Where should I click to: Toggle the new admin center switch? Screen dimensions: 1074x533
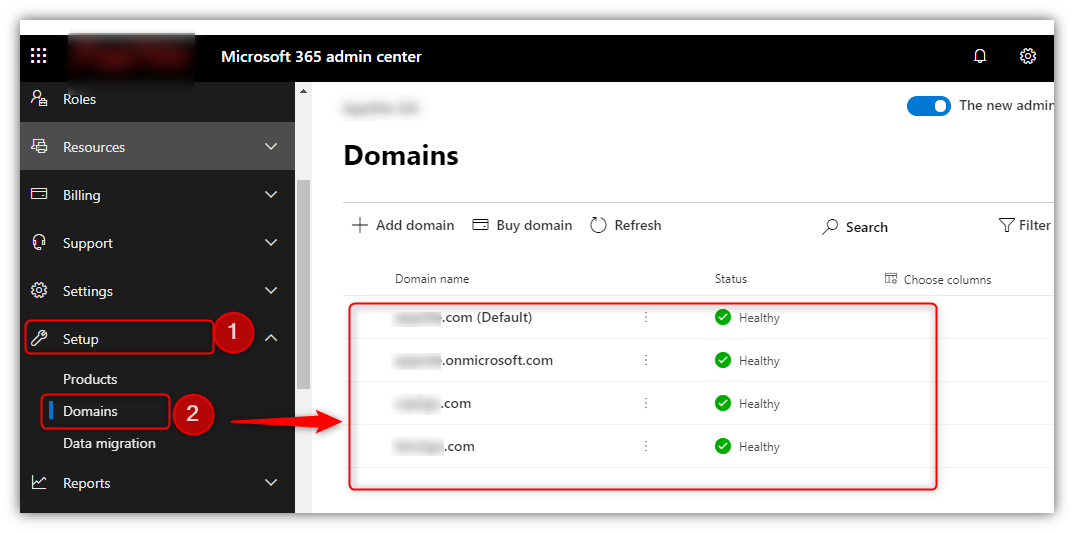[929, 106]
